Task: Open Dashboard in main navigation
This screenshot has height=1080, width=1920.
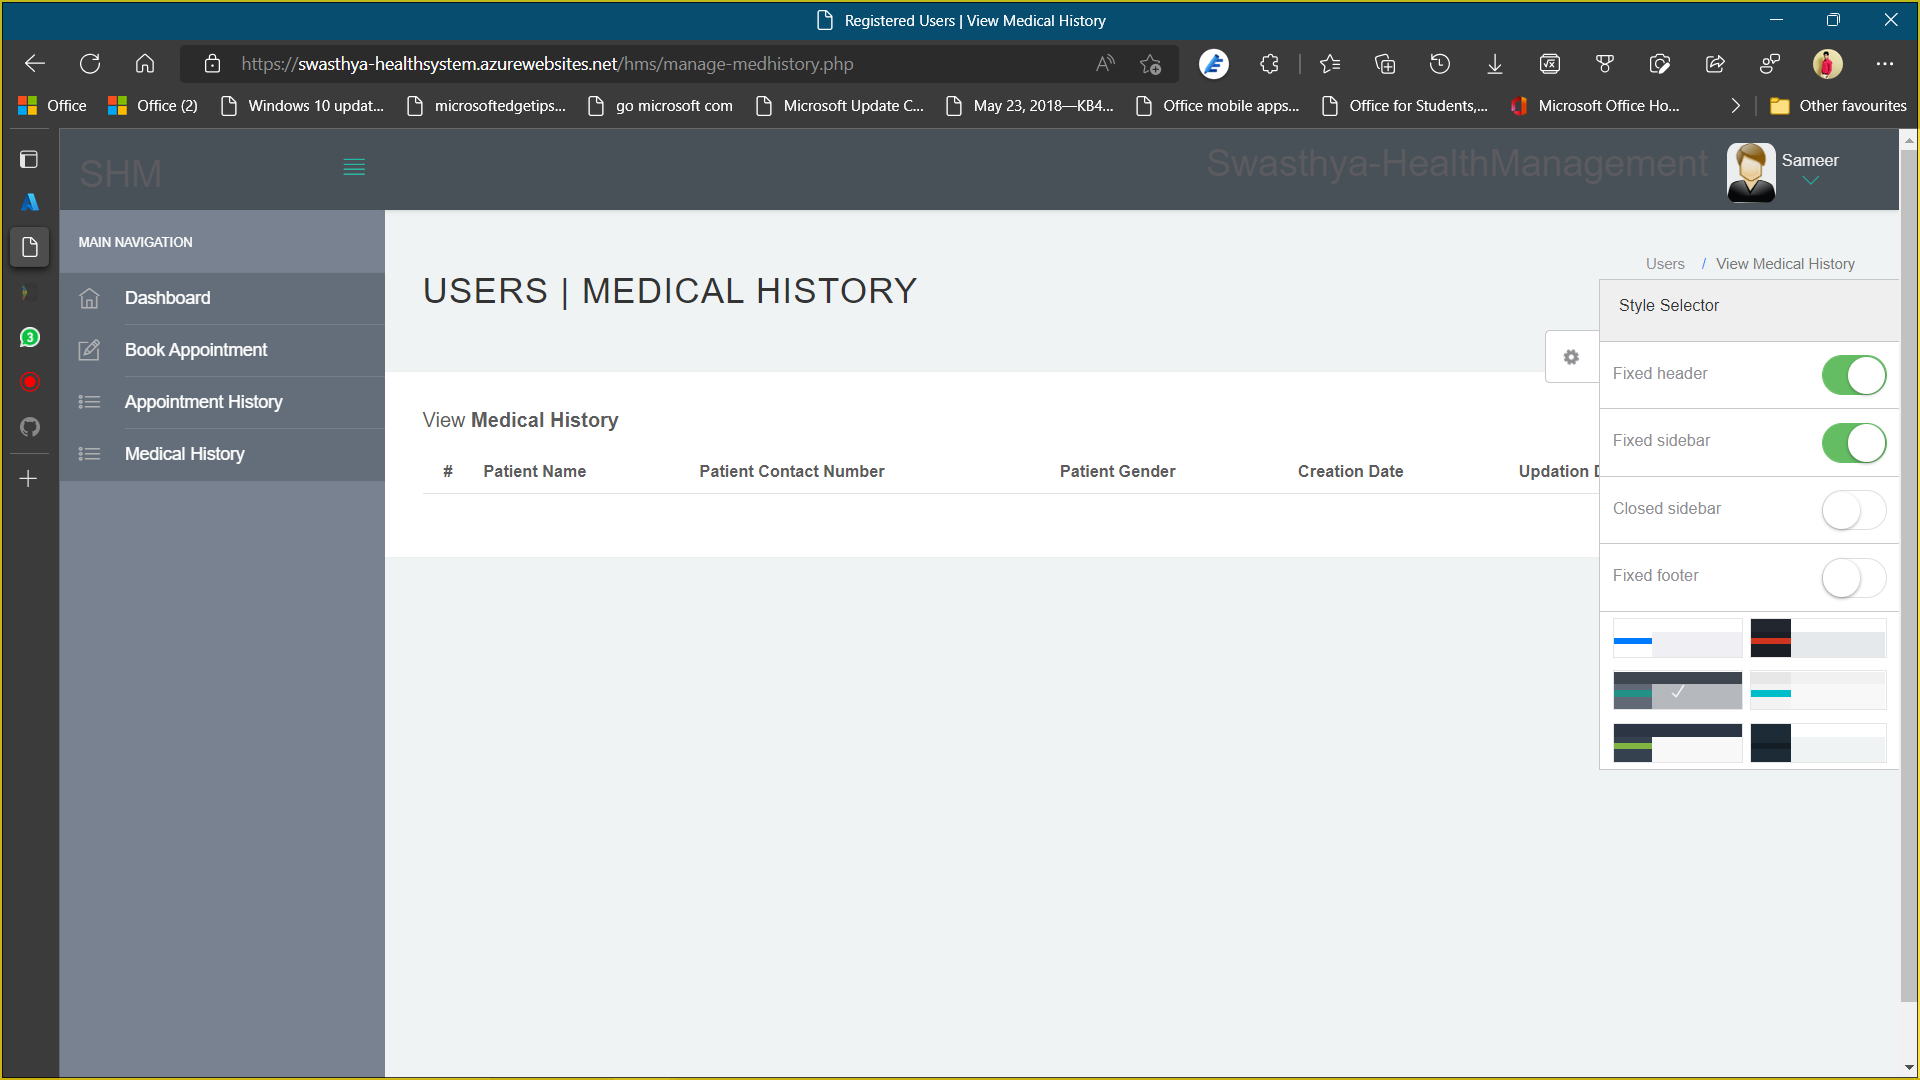Action: click(x=222, y=298)
